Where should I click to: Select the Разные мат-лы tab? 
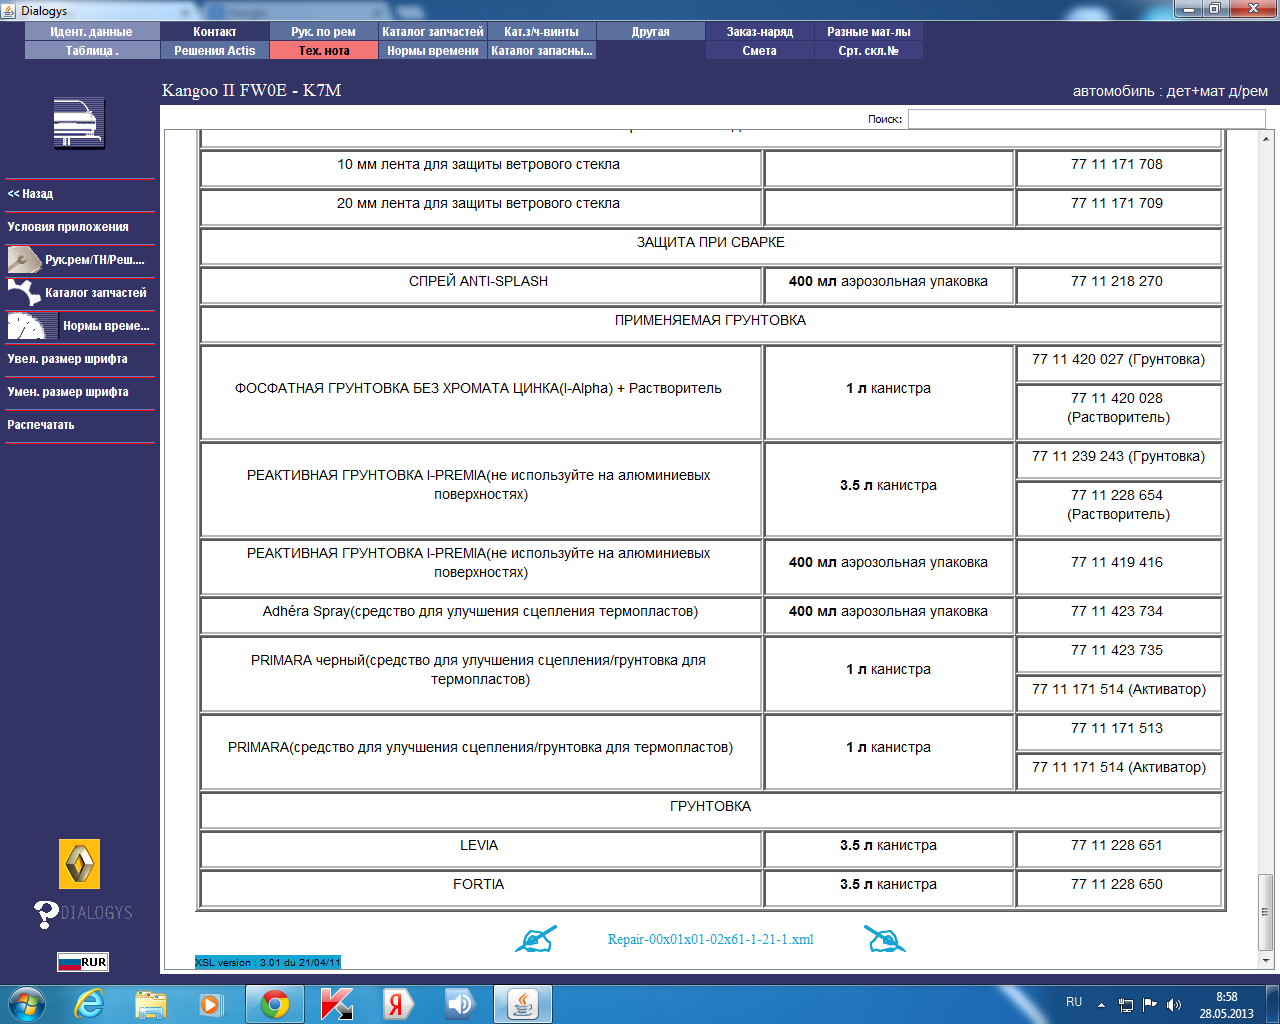click(869, 32)
